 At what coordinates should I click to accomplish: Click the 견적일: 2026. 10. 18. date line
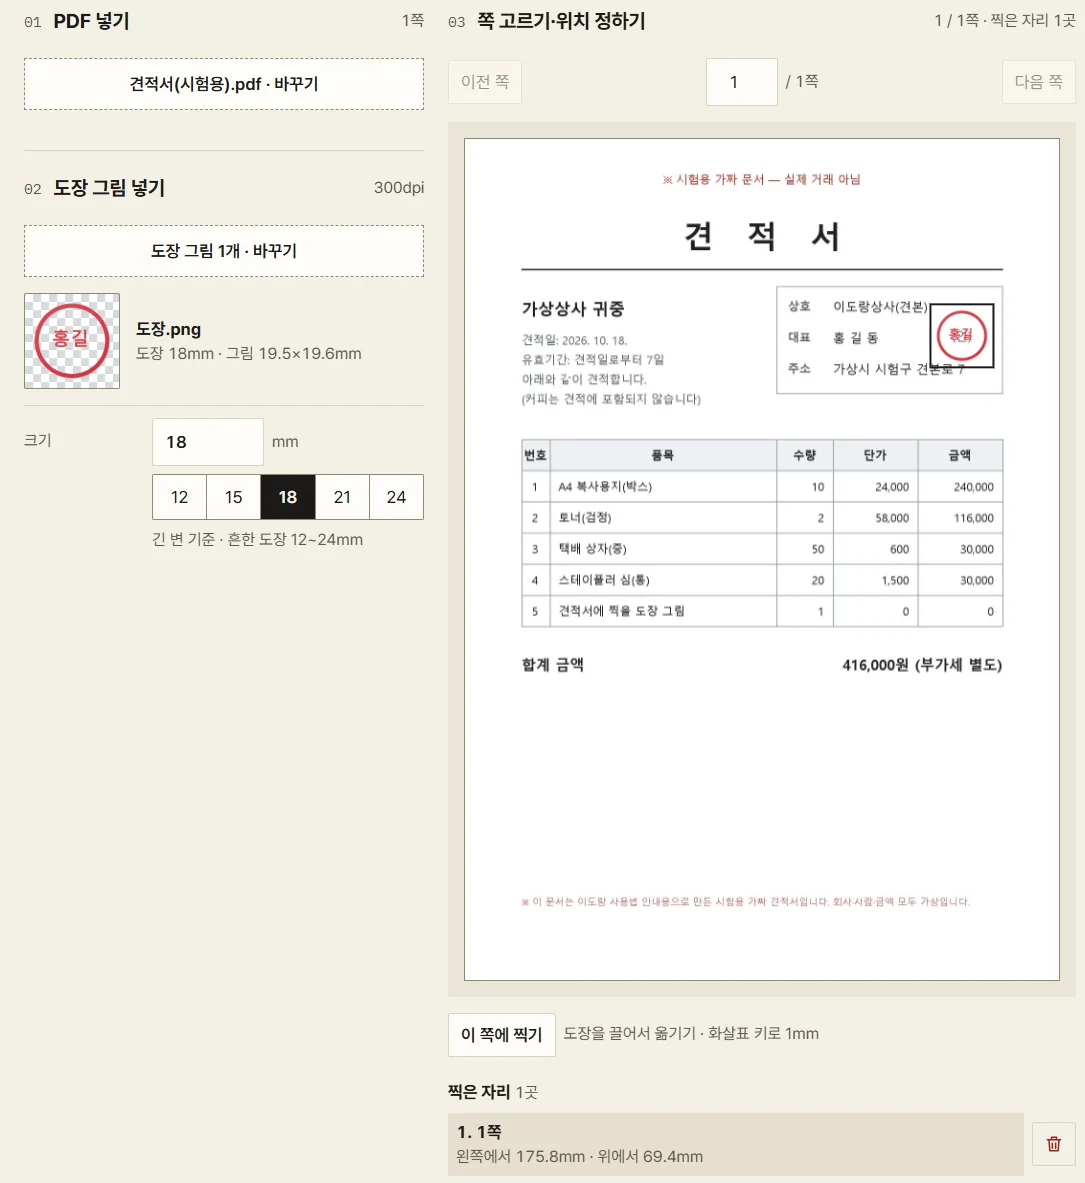[x=574, y=340]
